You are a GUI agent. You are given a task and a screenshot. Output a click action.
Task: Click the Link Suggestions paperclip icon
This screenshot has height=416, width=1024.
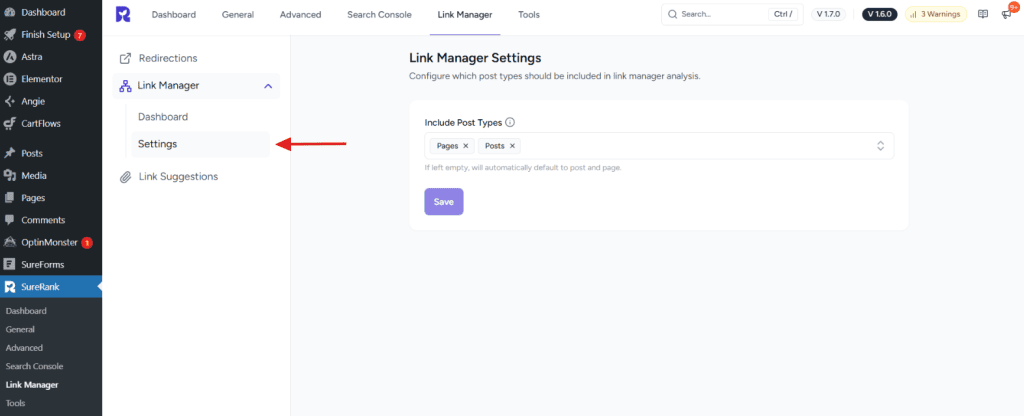pos(125,177)
